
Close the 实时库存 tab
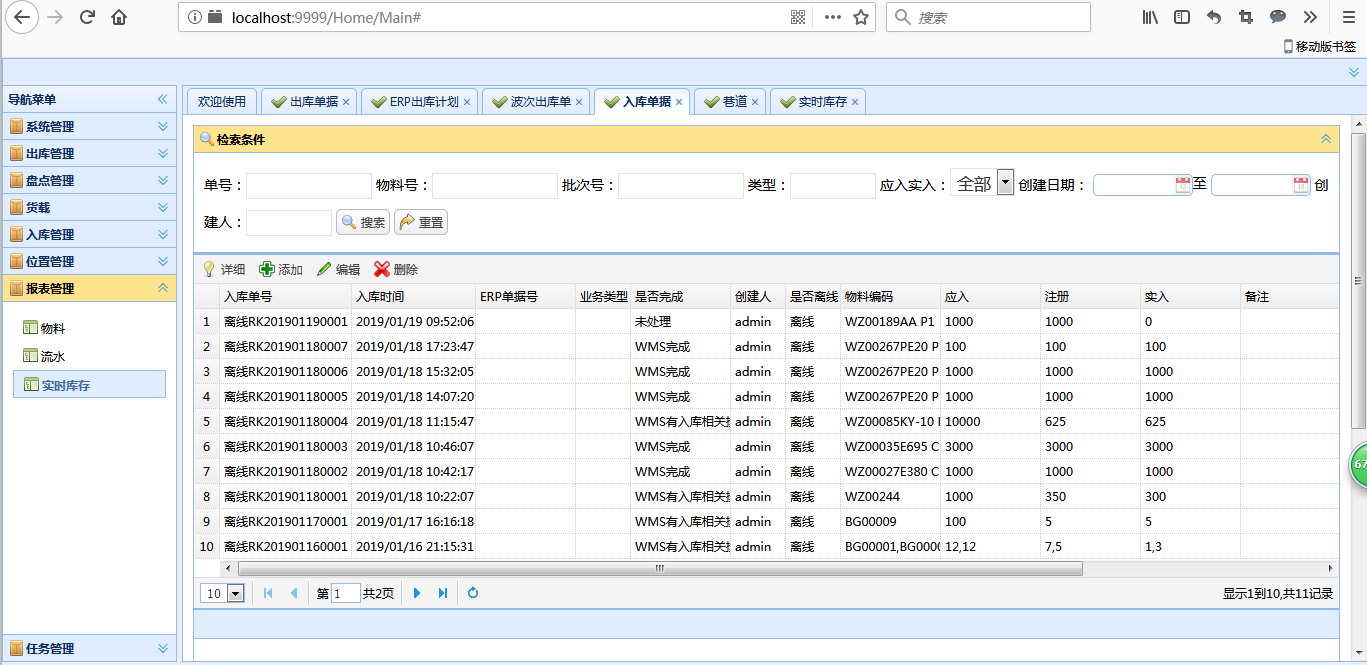tap(855, 102)
